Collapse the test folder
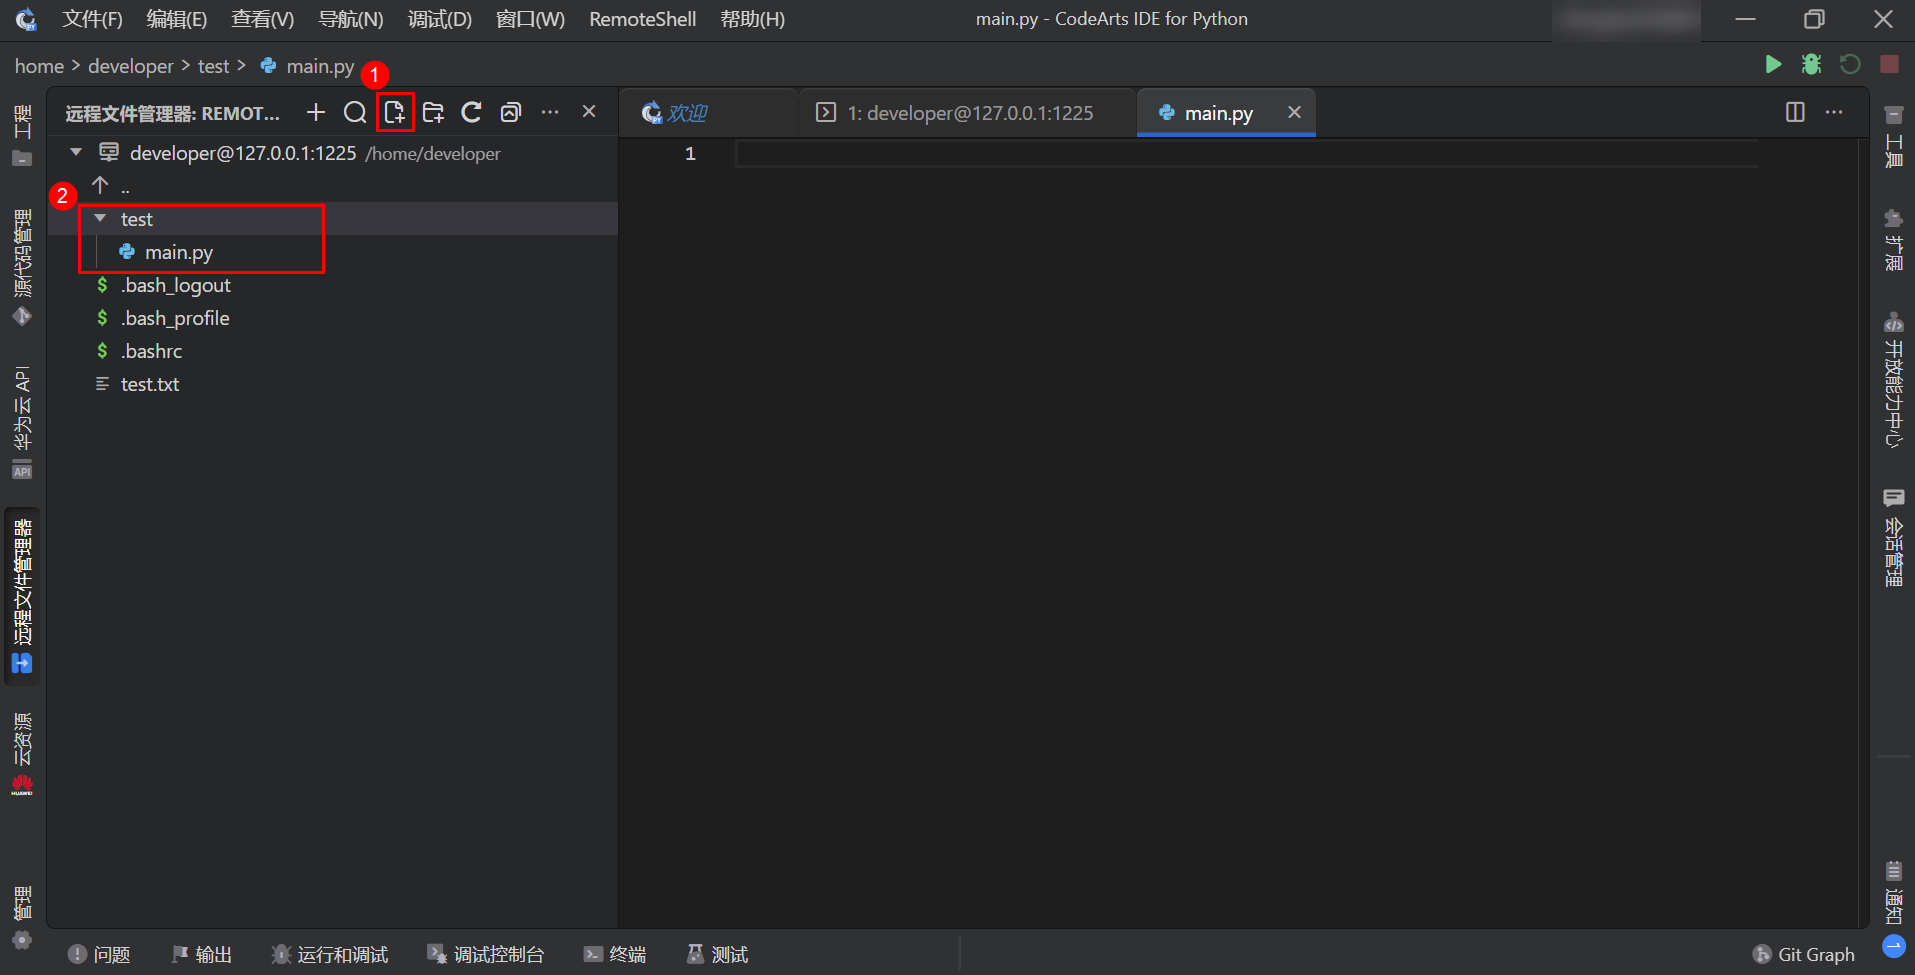 pos(100,218)
